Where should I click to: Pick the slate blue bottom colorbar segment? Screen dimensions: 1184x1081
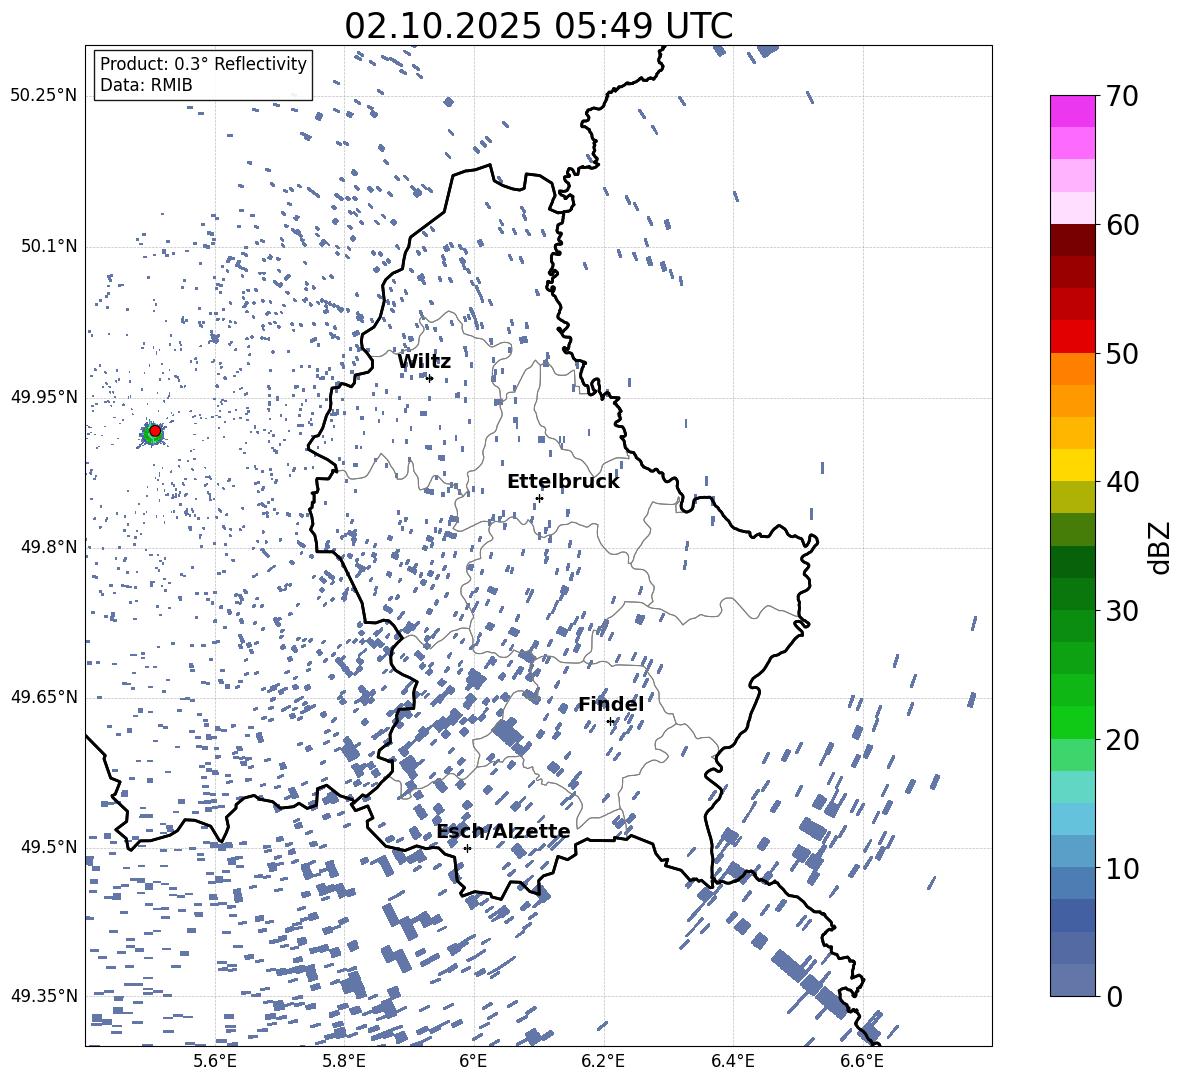pos(1073,980)
